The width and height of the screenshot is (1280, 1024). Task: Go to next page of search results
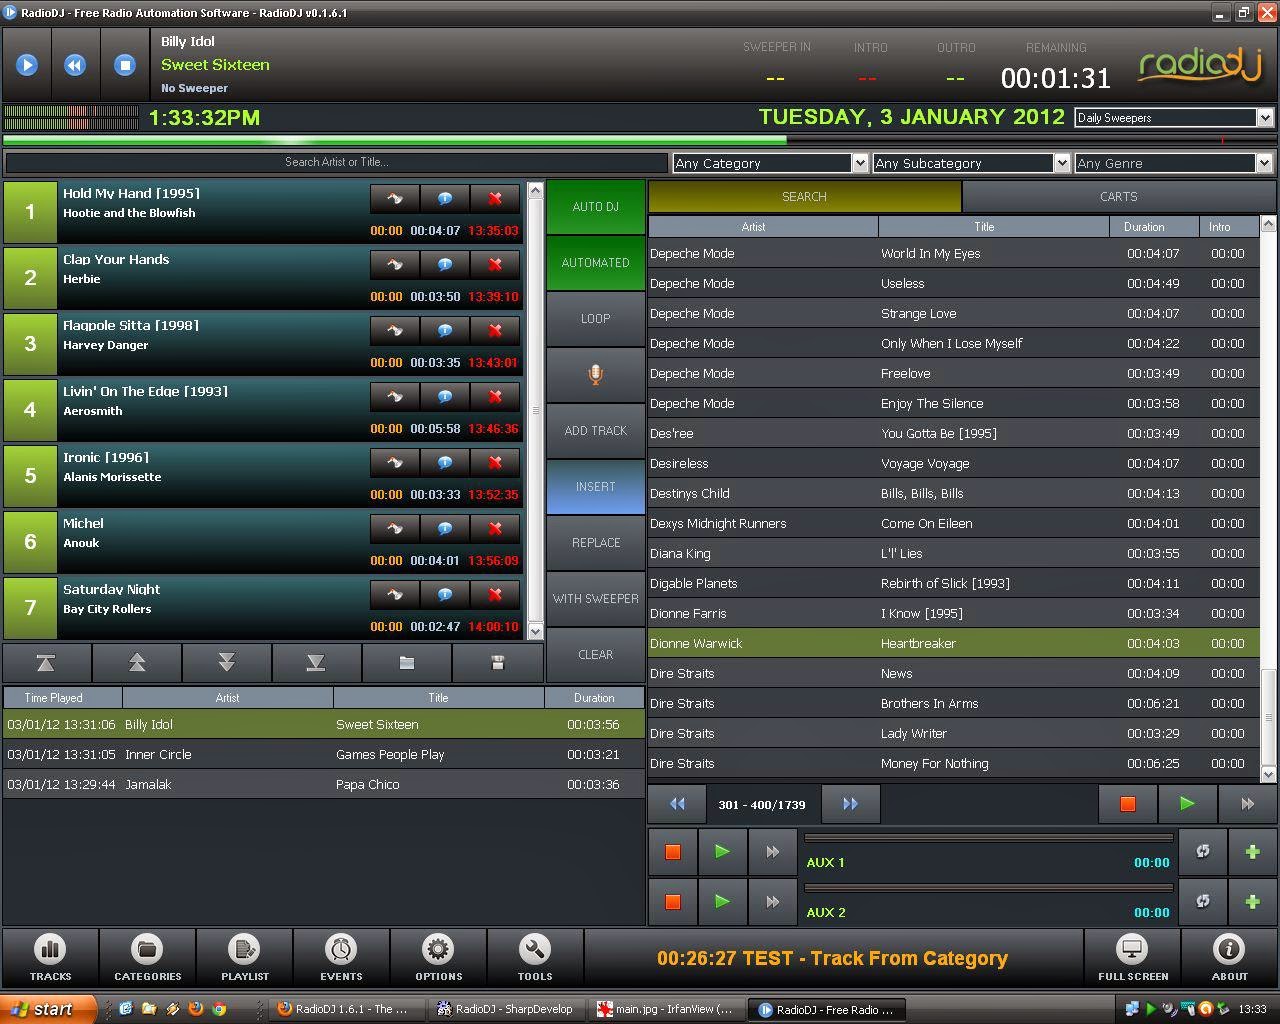[x=850, y=804]
